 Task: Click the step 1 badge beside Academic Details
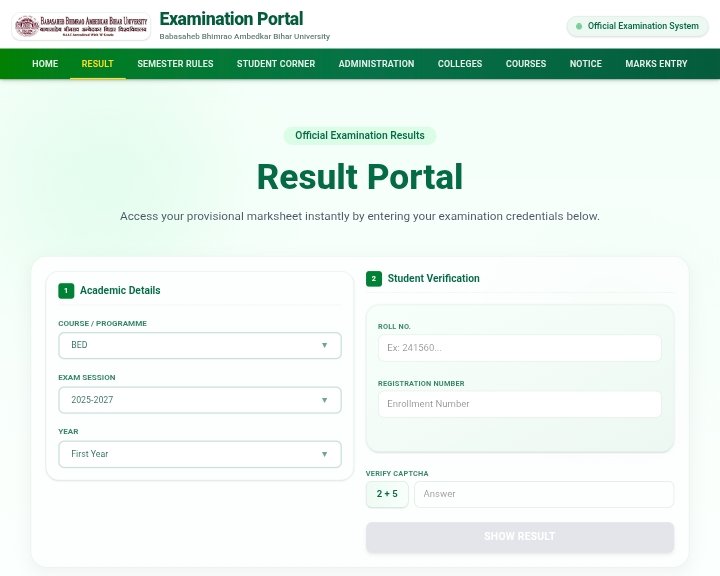click(66, 290)
